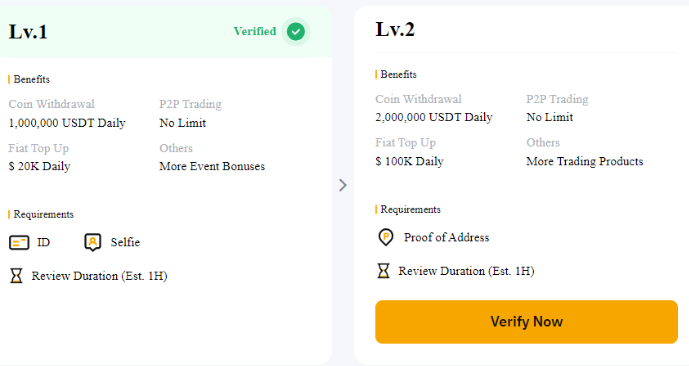
Task: Click the Verify Now button
Action: point(526,322)
